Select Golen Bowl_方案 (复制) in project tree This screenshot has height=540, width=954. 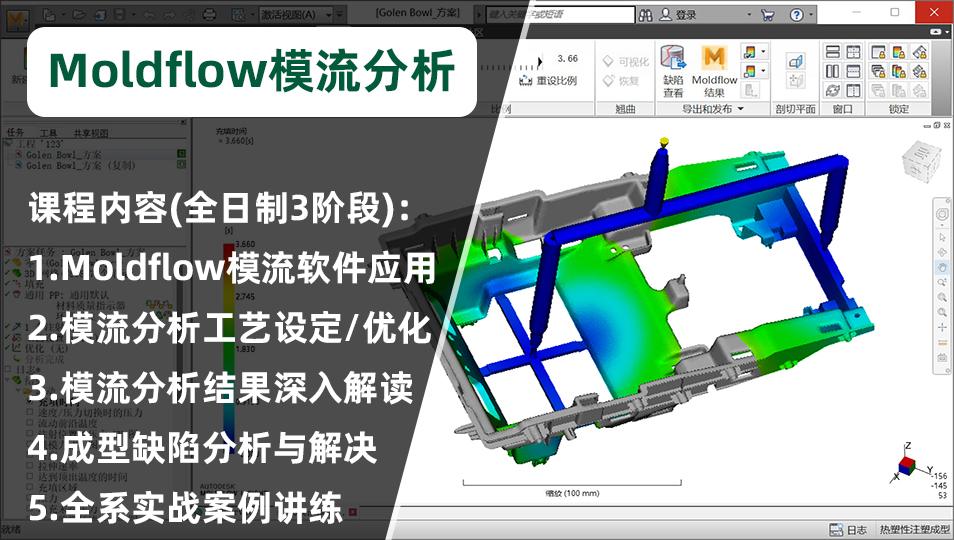coord(80,165)
